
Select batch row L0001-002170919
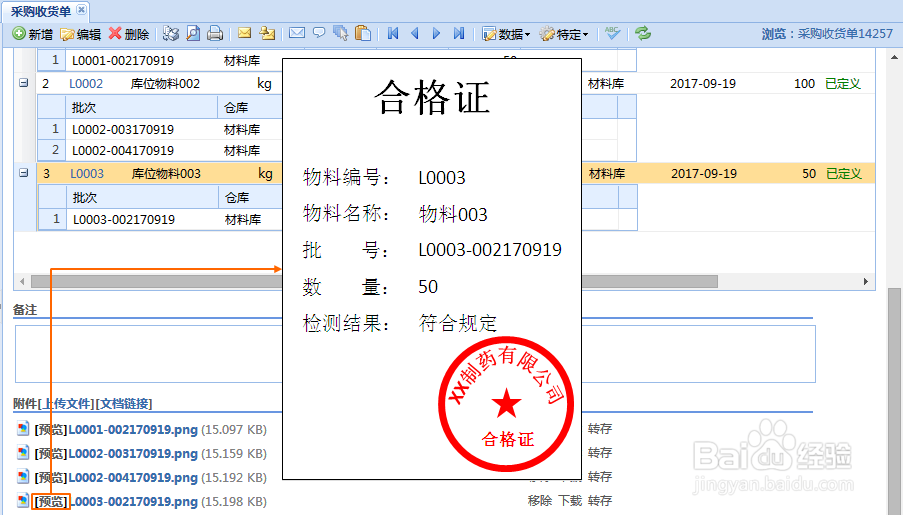pos(123,61)
